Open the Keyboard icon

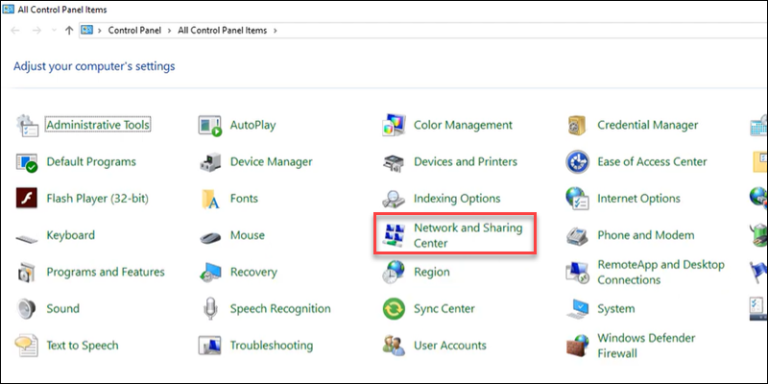click(26, 239)
